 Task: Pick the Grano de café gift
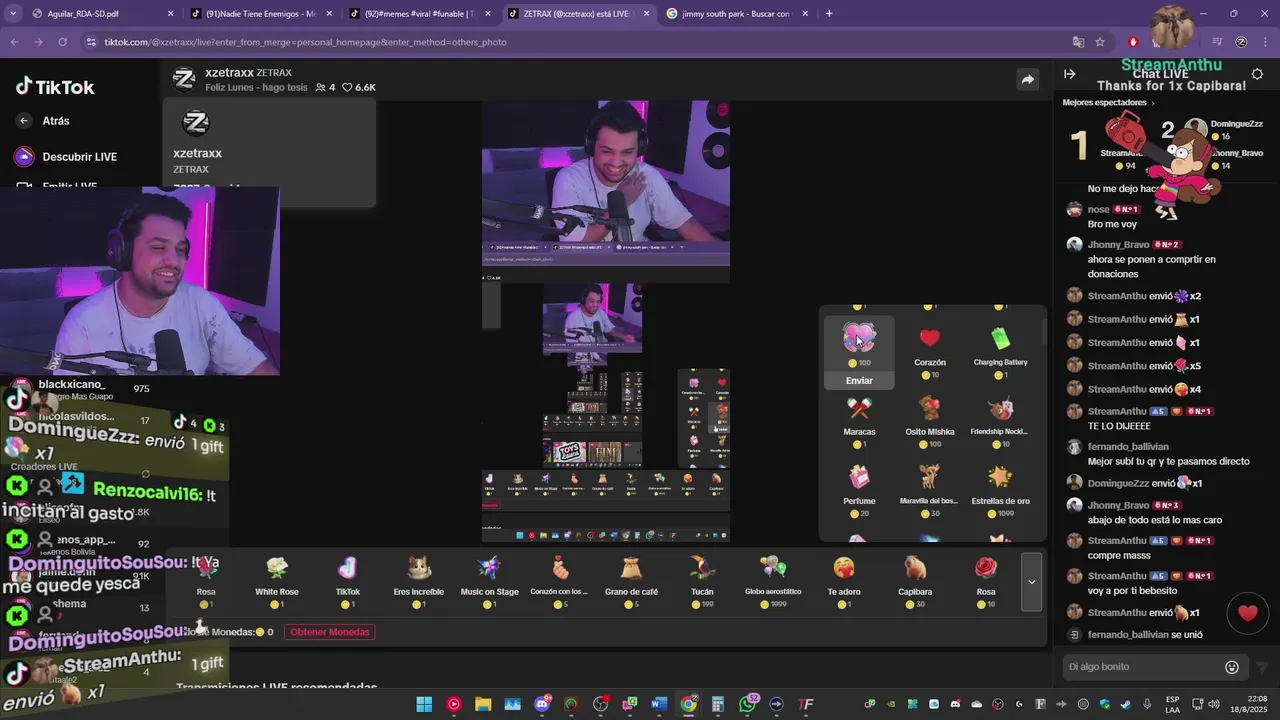point(631,581)
